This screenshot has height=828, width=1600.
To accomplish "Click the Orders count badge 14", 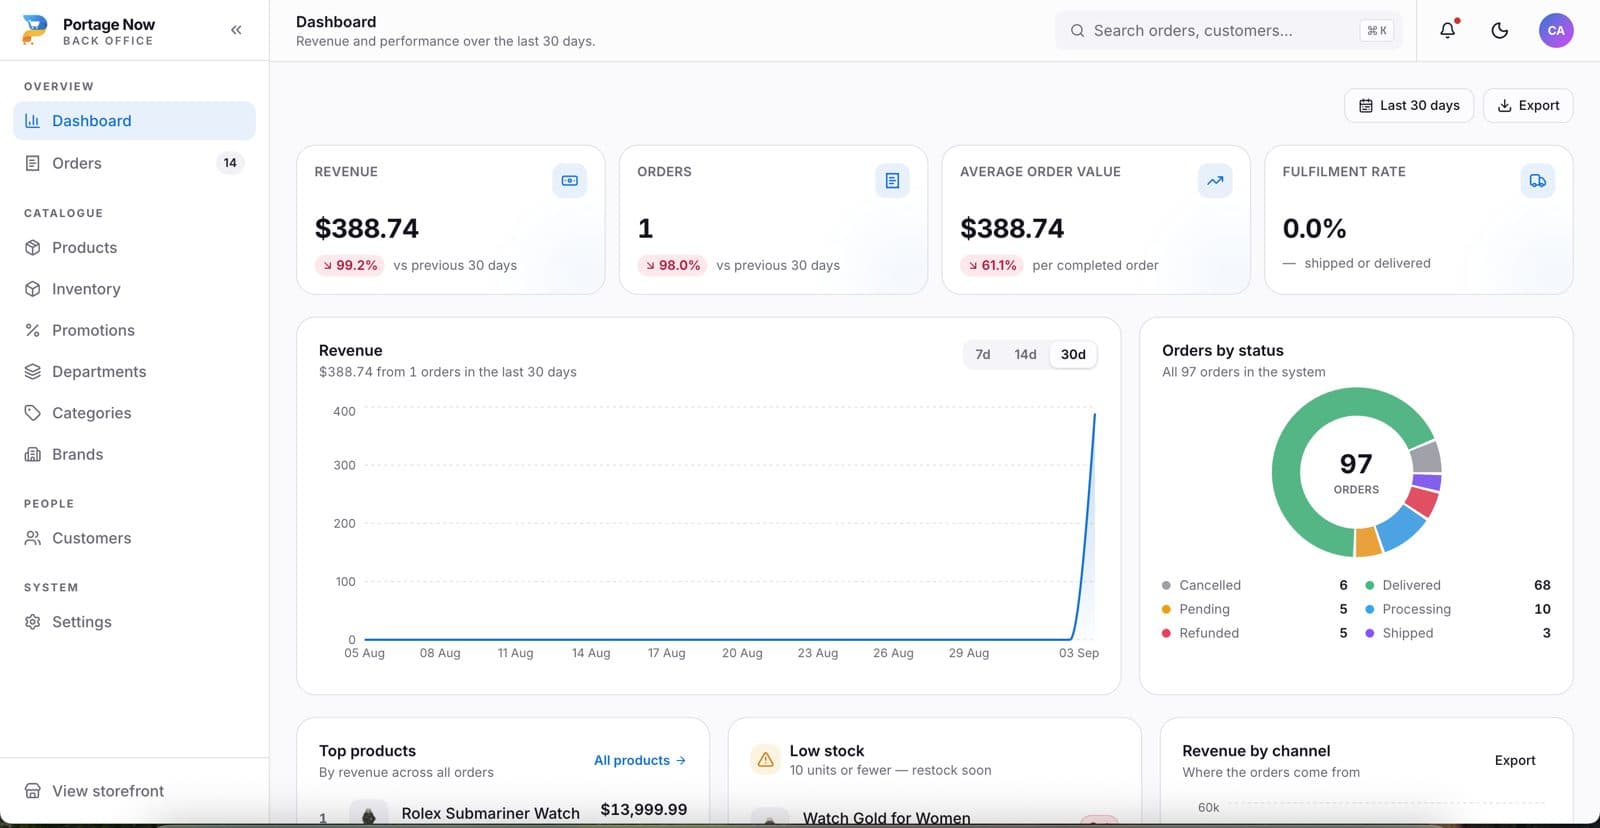I will click(230, 163).
